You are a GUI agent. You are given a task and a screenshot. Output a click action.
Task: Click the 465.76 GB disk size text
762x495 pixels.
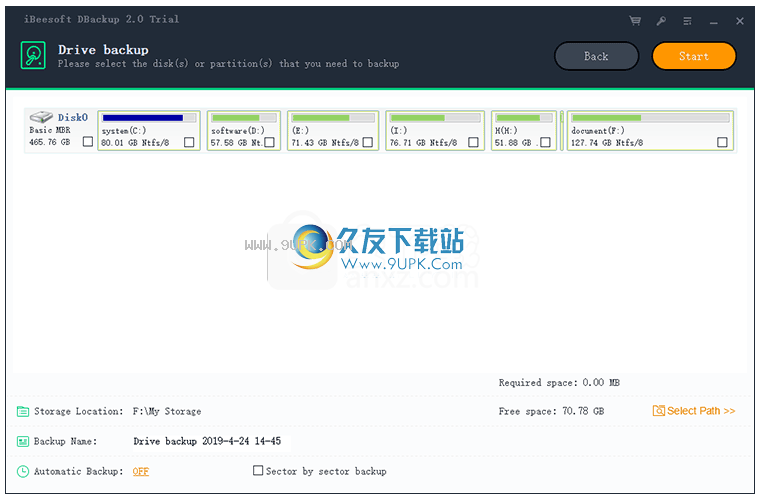pyautogui.click(x=50, y=142)
